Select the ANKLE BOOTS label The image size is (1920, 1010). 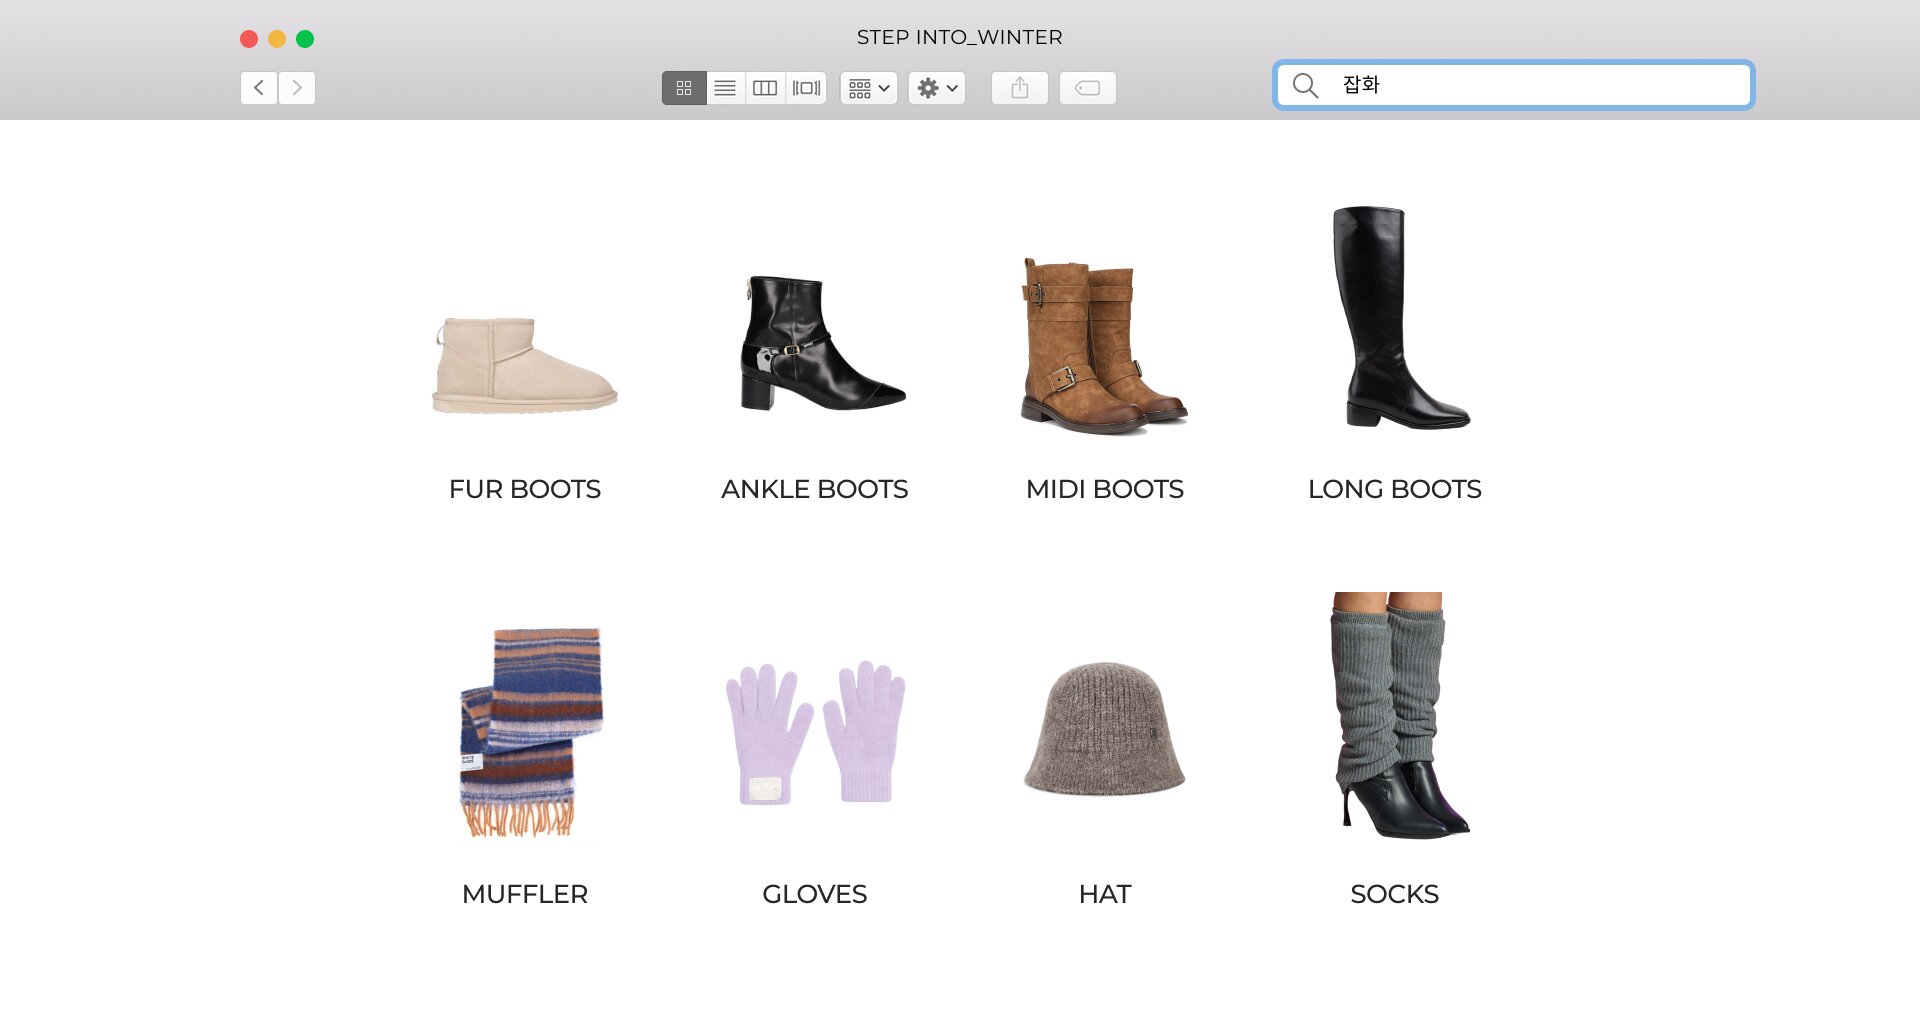814,489
